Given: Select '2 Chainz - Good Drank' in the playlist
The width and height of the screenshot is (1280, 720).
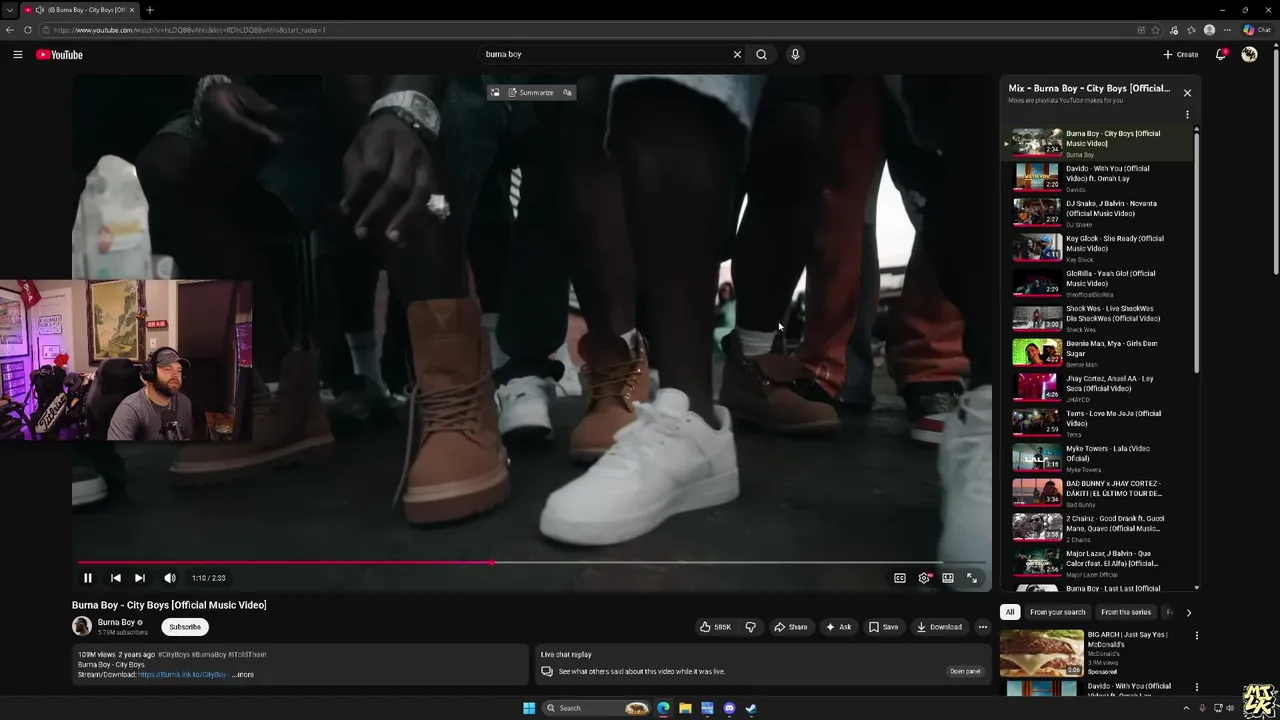Looking at the screenshot, I should click(1097, 527).
